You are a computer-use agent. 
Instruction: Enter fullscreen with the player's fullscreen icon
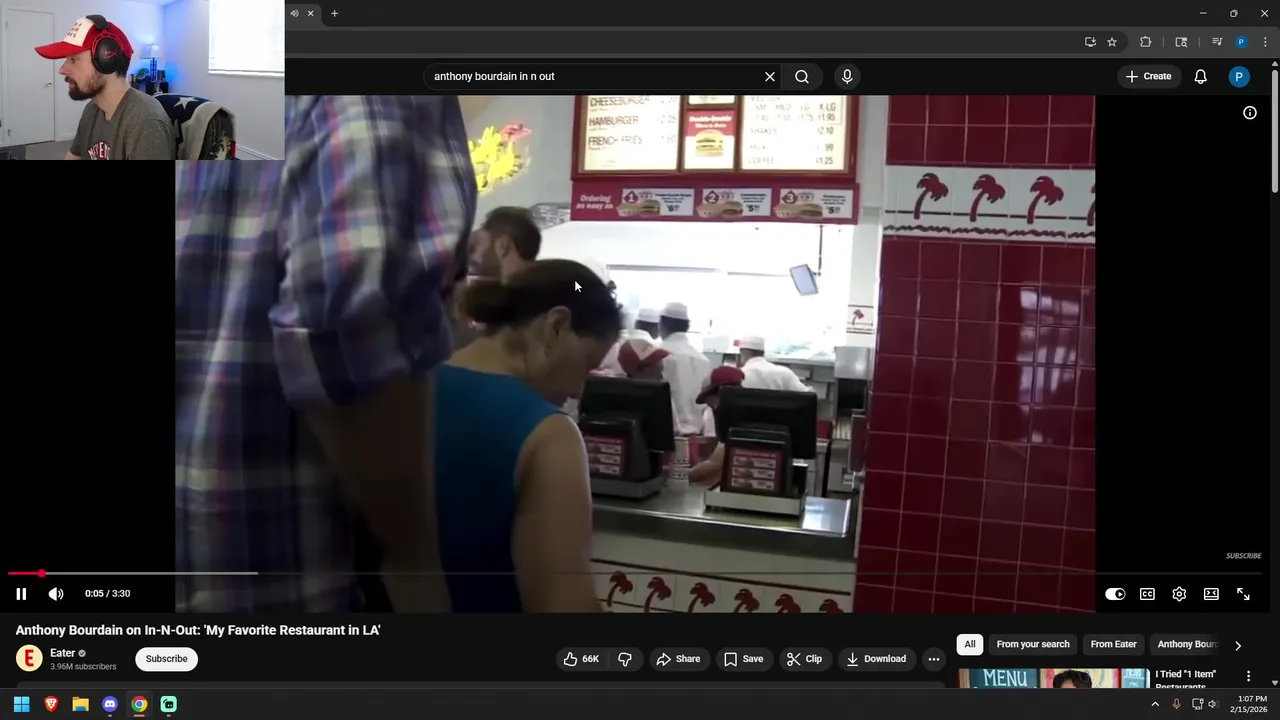(x=1243, y=594)
